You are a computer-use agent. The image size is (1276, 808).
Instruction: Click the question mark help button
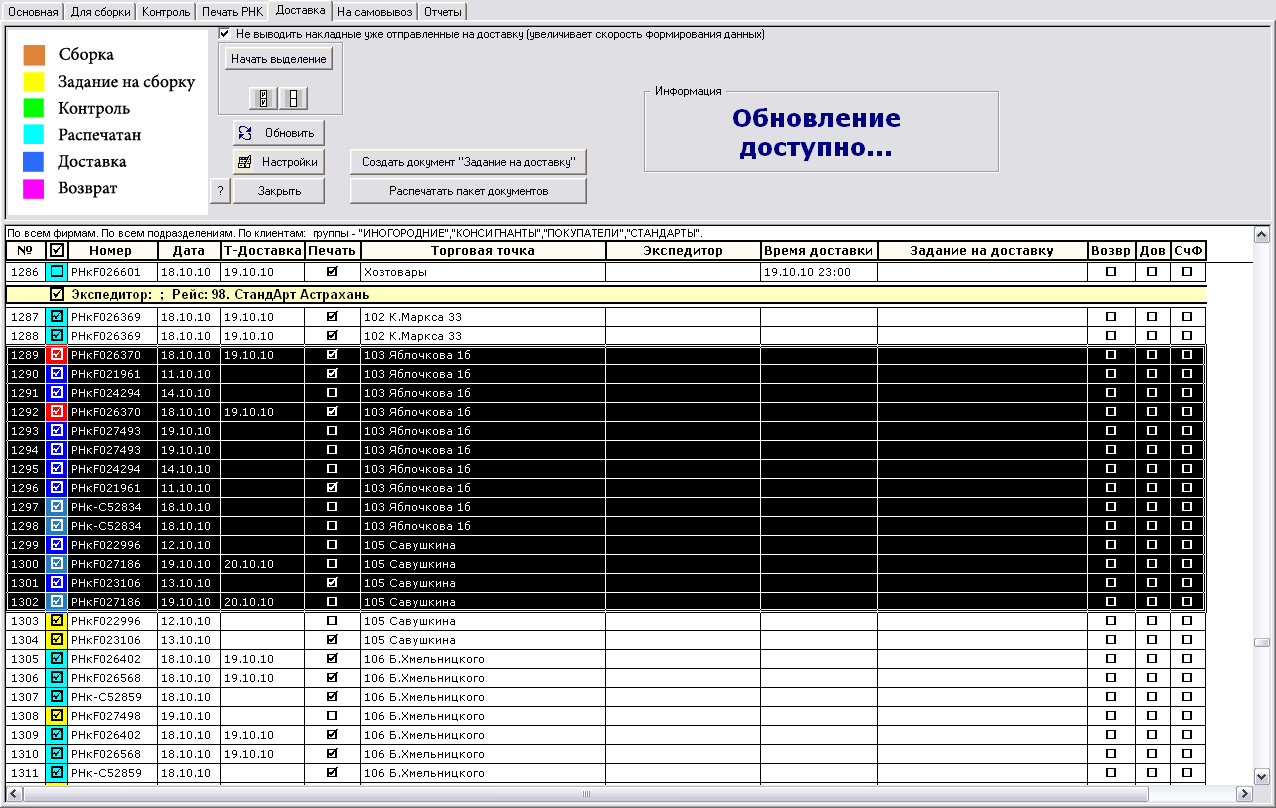click(220, 191)
